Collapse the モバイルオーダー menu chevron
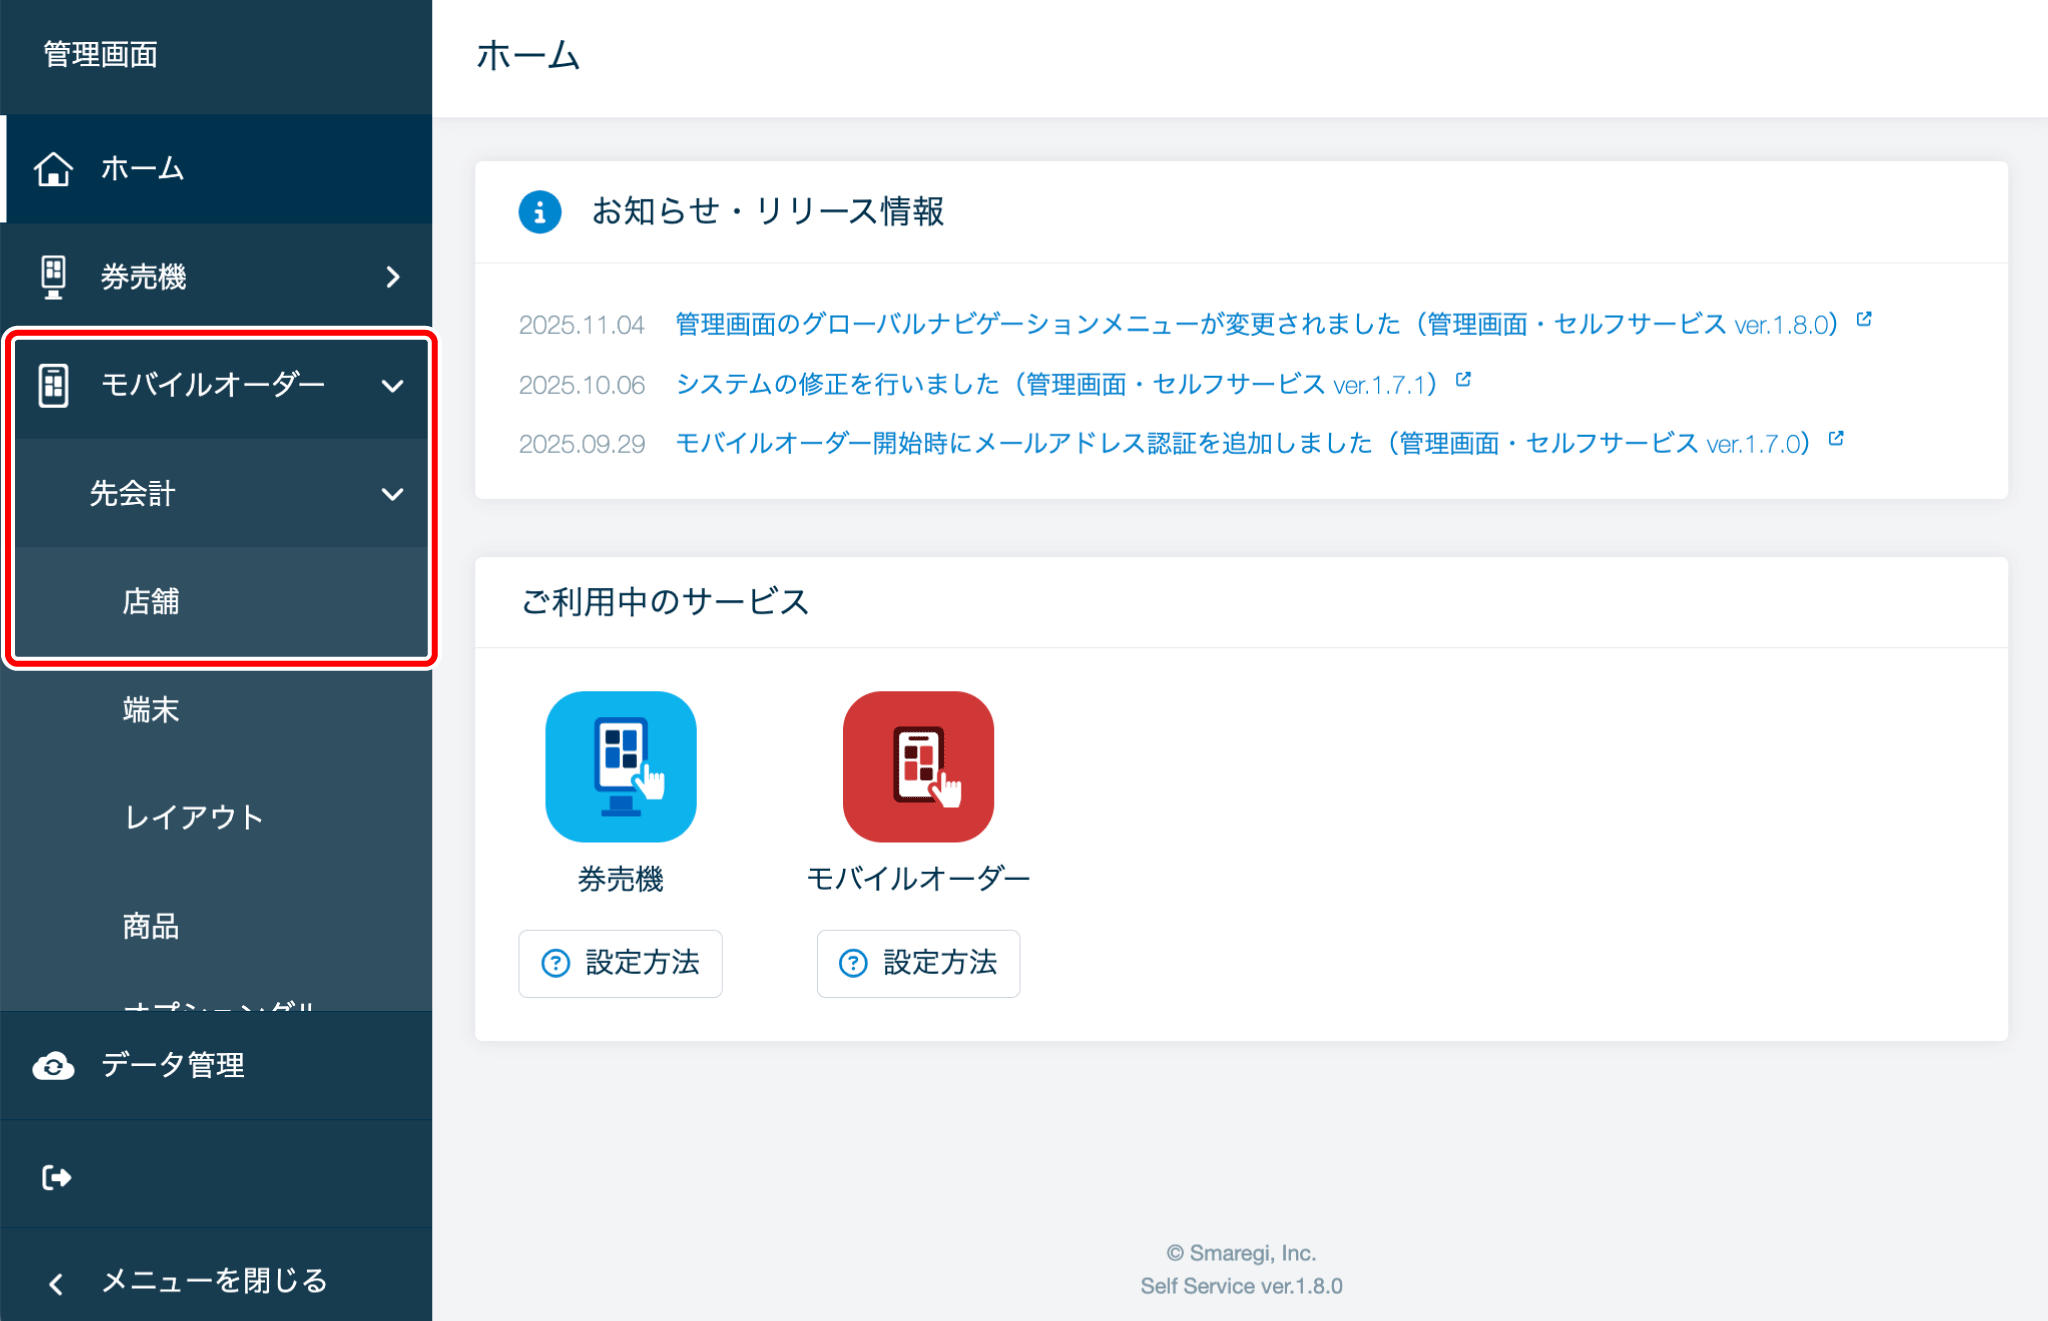The height and width of the screenshot is (1321, 2048). [x=393, y=386]
